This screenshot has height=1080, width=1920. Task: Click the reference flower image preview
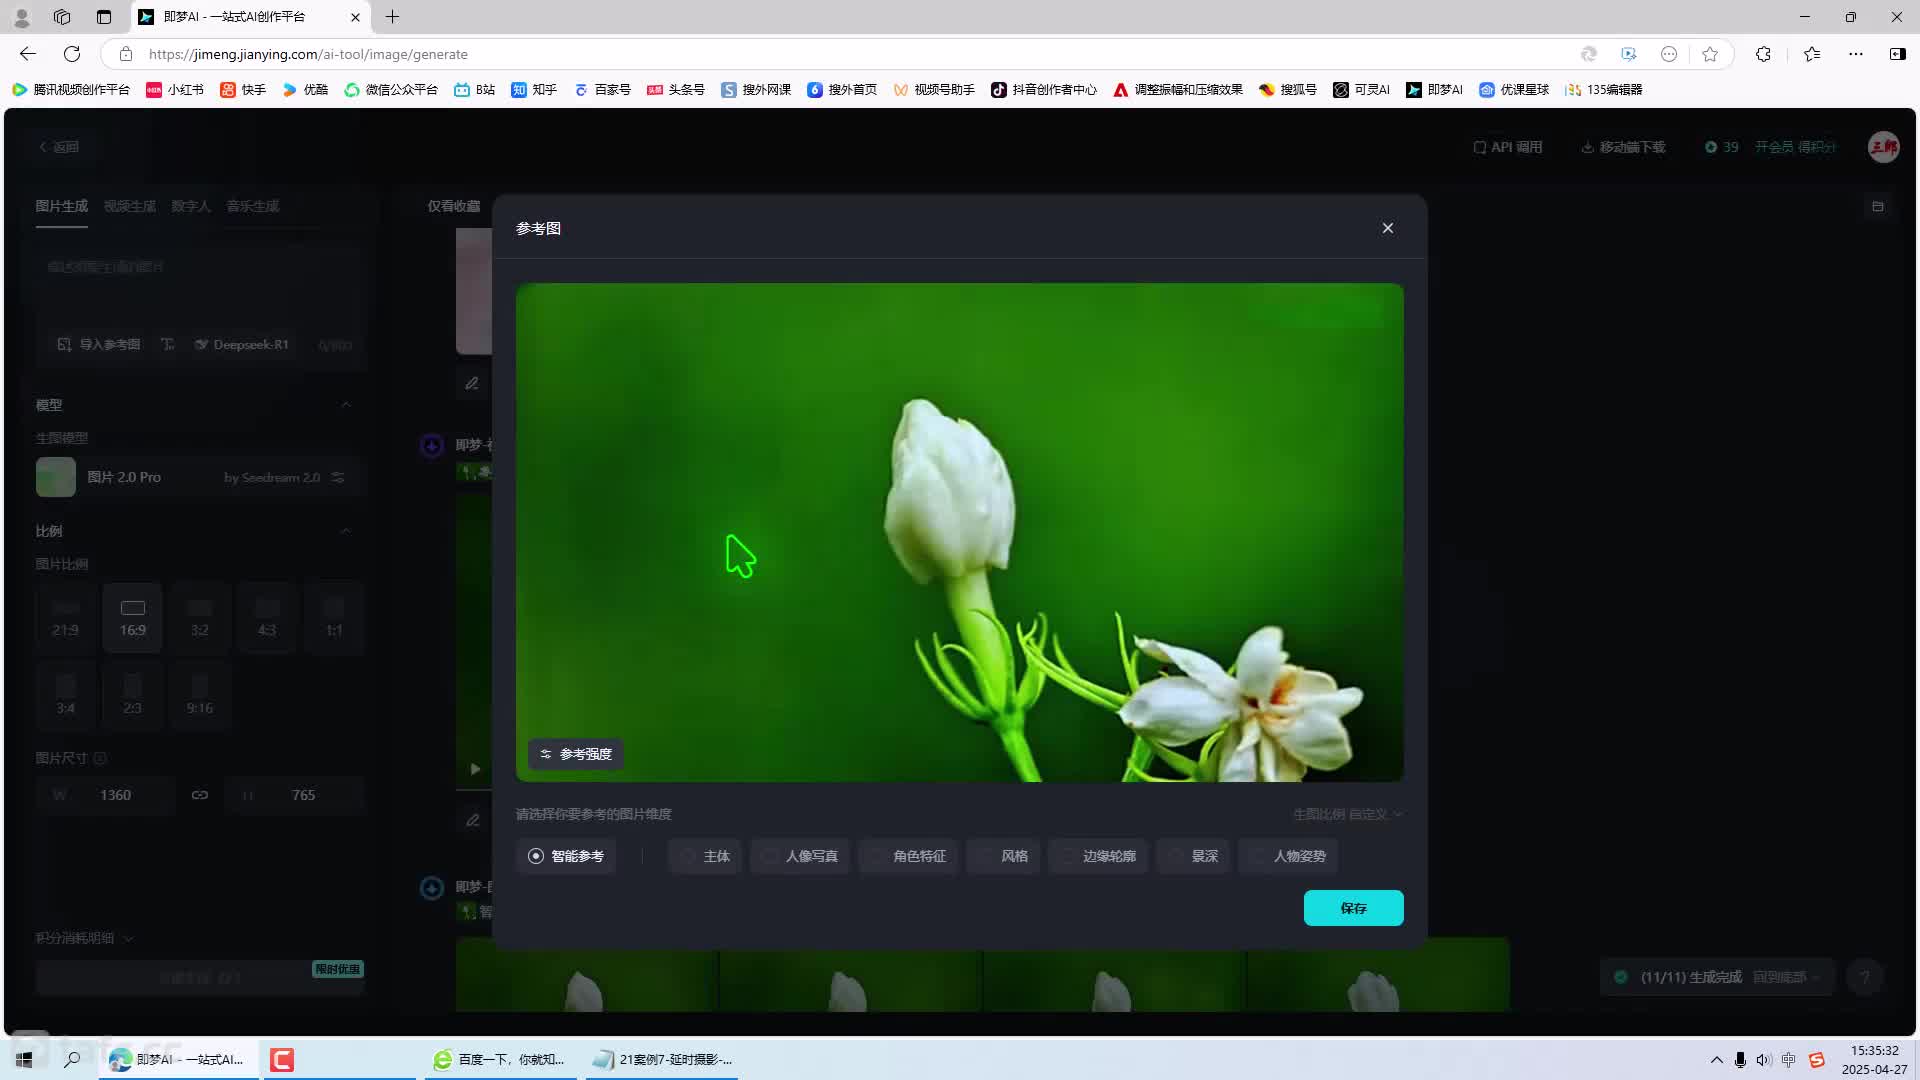coord(960,532)
